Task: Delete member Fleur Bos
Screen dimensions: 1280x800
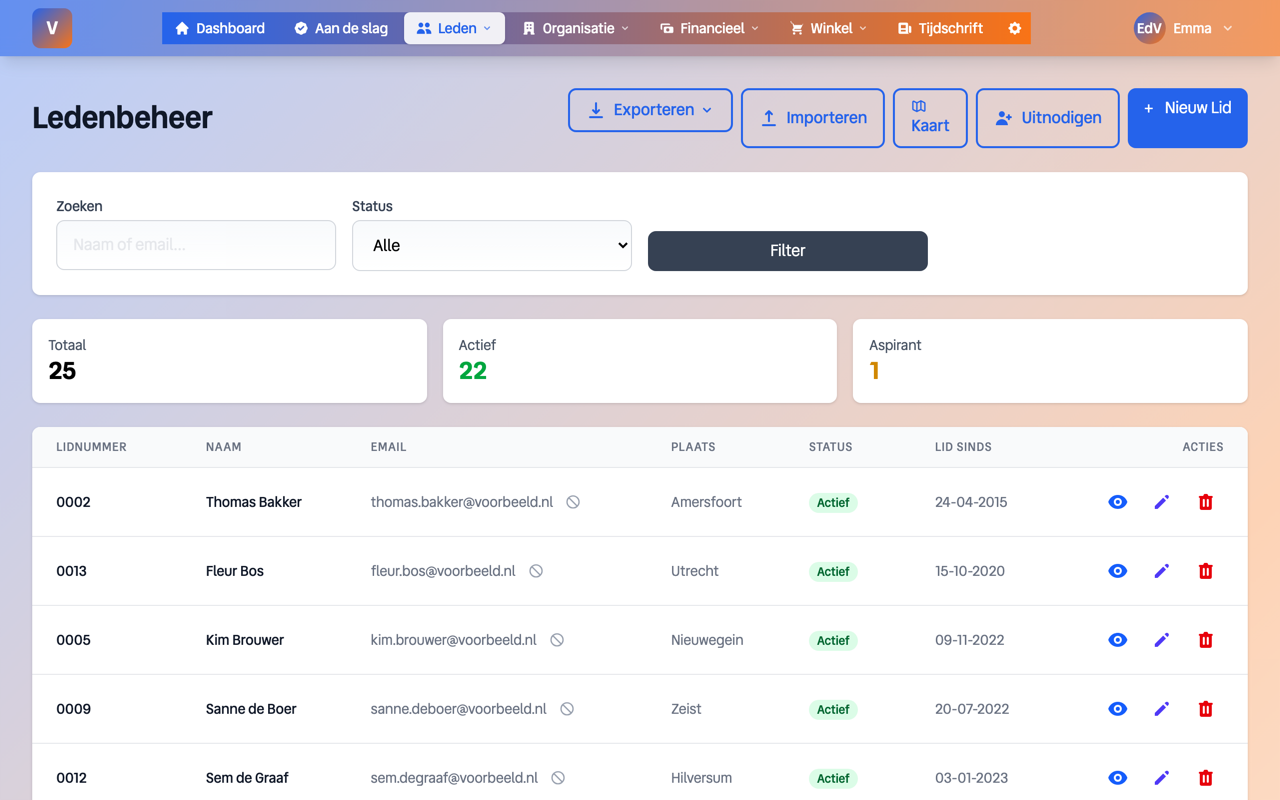Action: click(1206, 571)
